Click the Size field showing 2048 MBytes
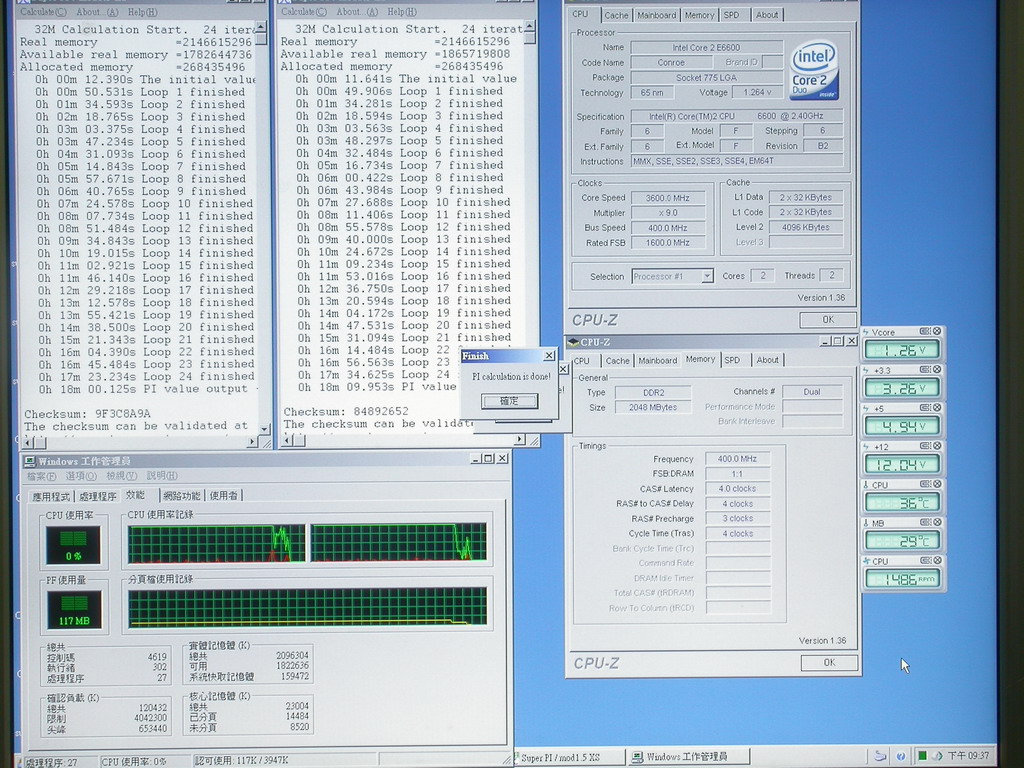This screenshot has height=768, width=1024. pyautogui.click(x=652, y=408)
